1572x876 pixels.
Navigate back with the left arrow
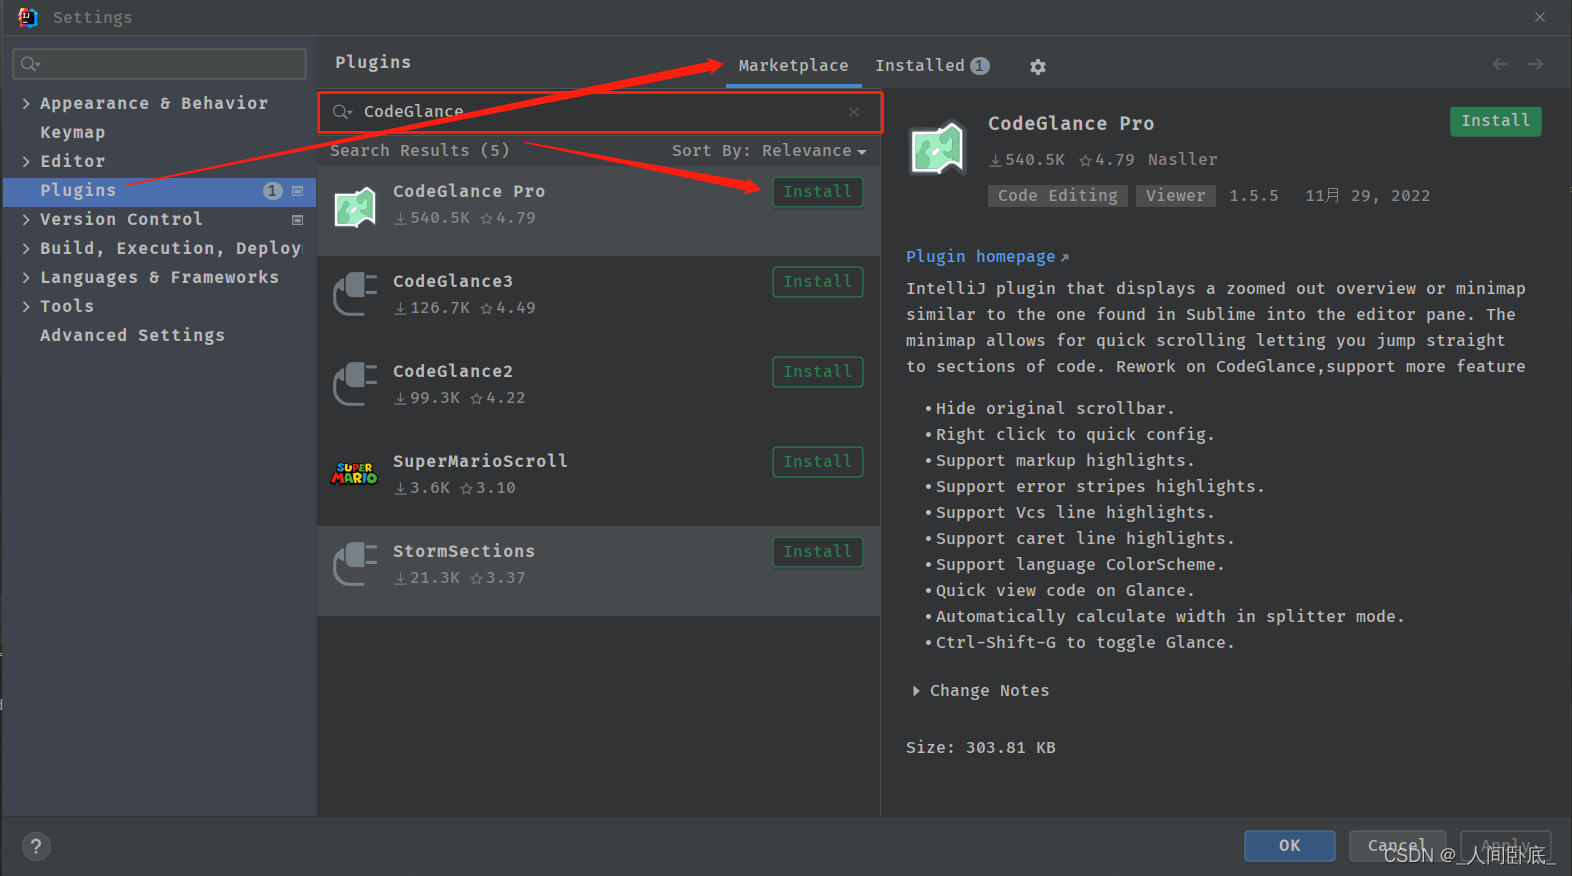1500,64
